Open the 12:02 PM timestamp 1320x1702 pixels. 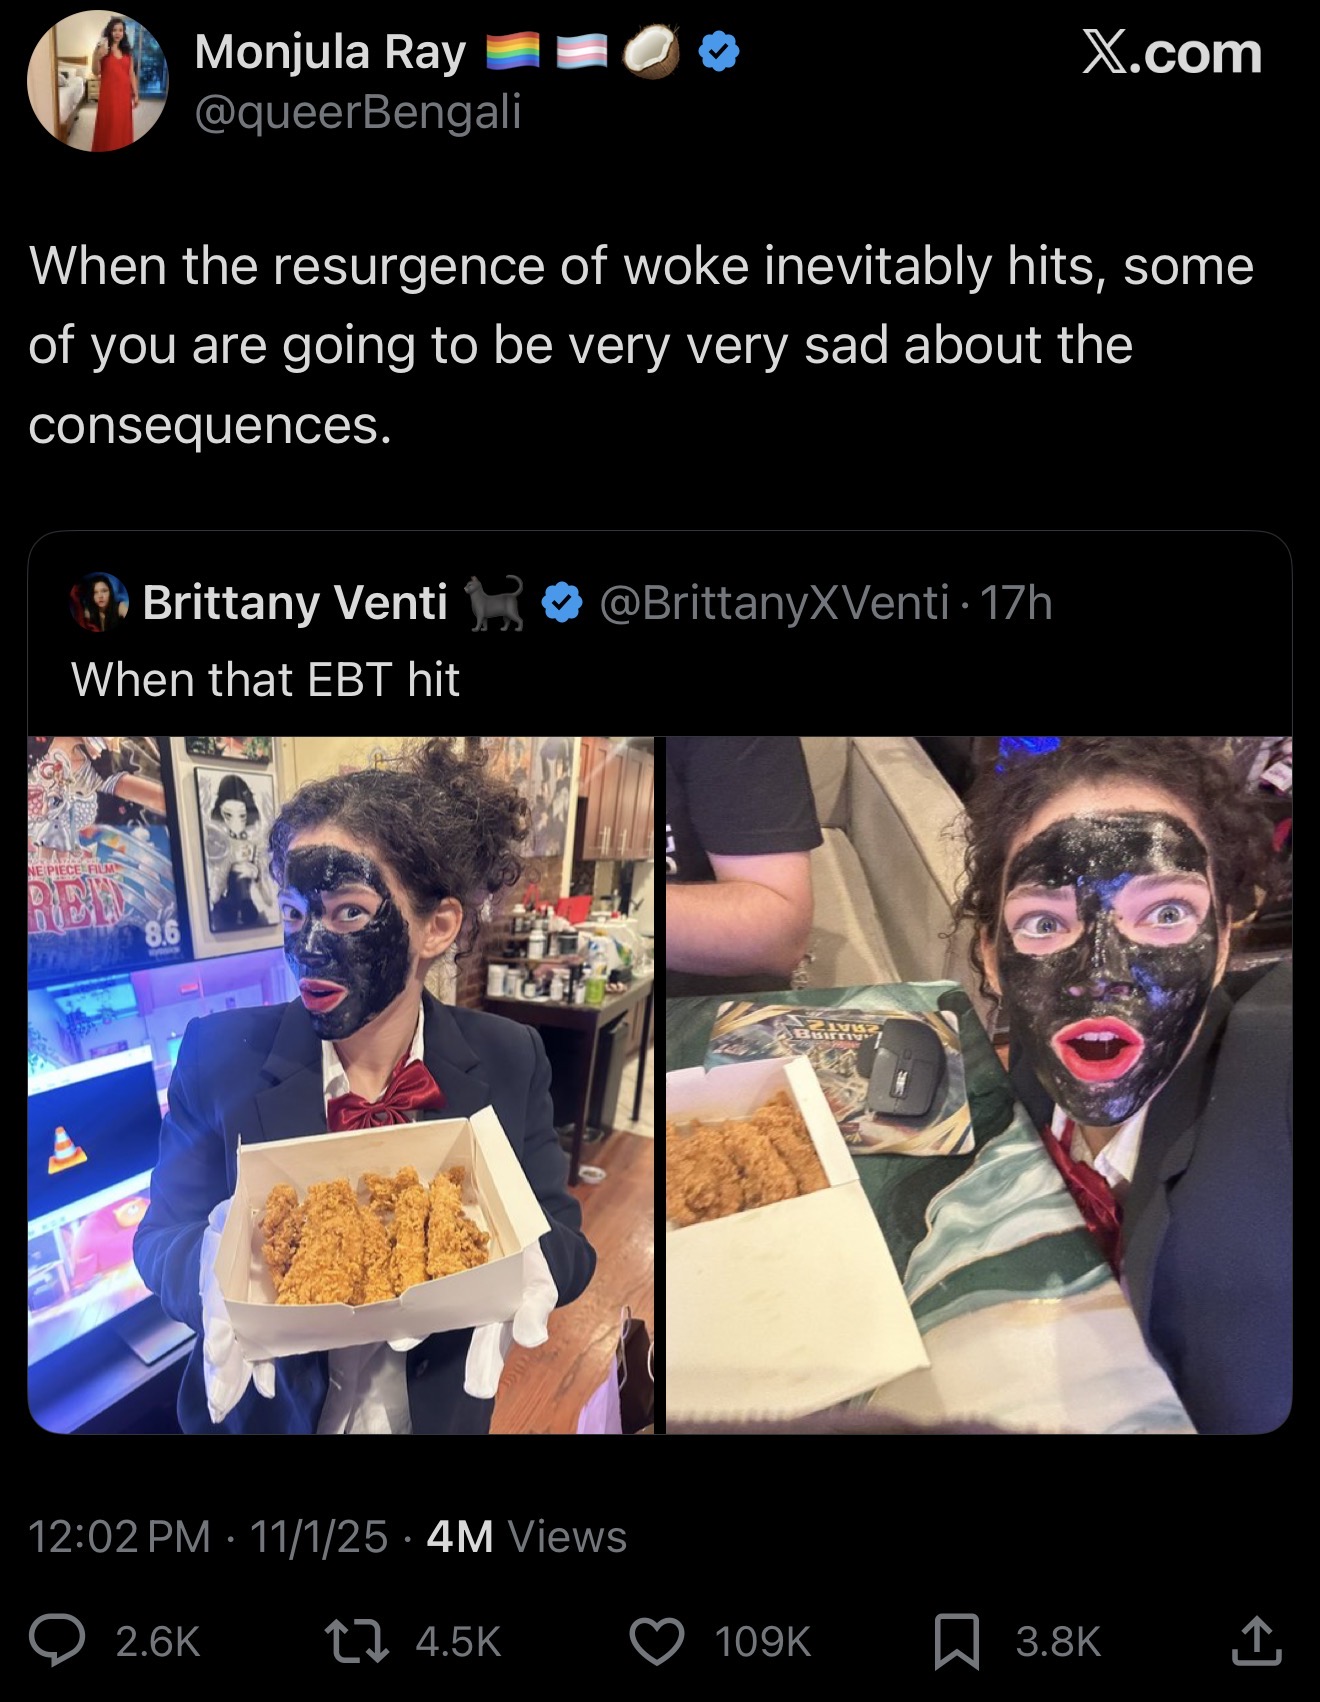pos(120,1537)
